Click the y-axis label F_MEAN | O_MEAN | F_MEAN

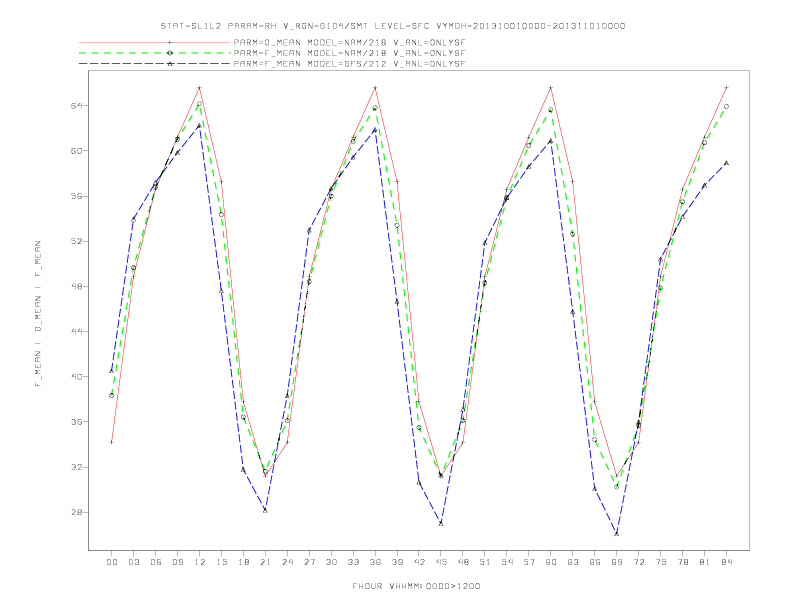point(38,314)
